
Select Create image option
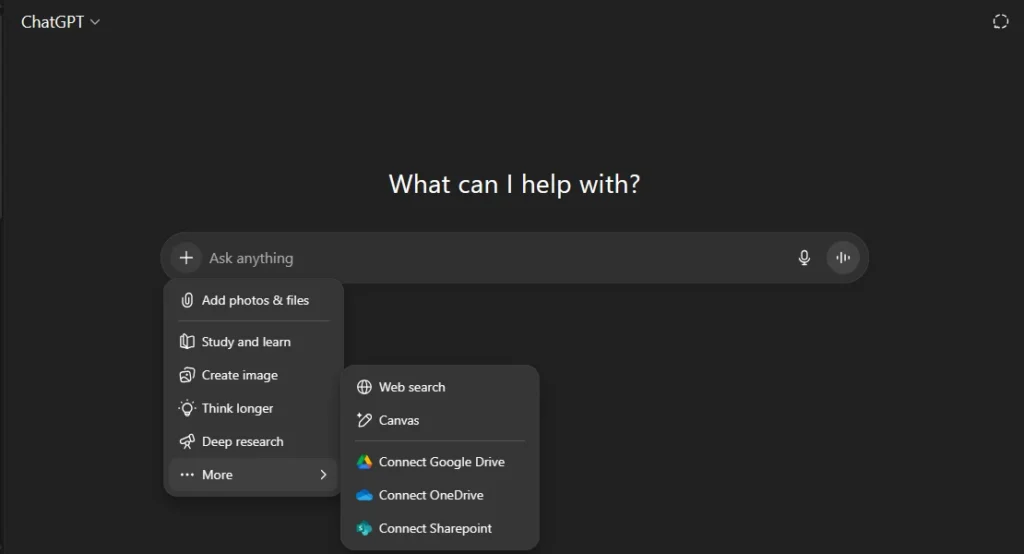point(253,375)
